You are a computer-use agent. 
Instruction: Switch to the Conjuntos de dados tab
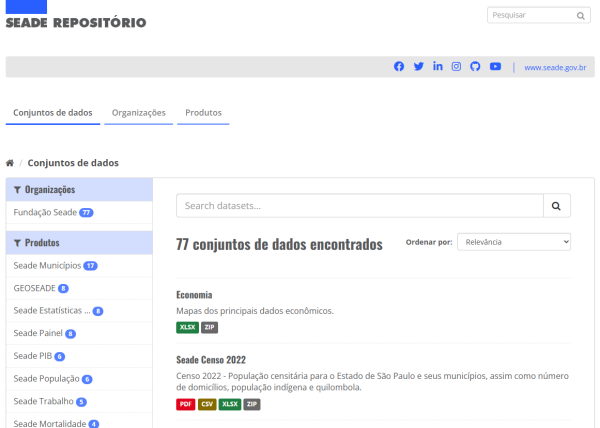click(53, 113)
